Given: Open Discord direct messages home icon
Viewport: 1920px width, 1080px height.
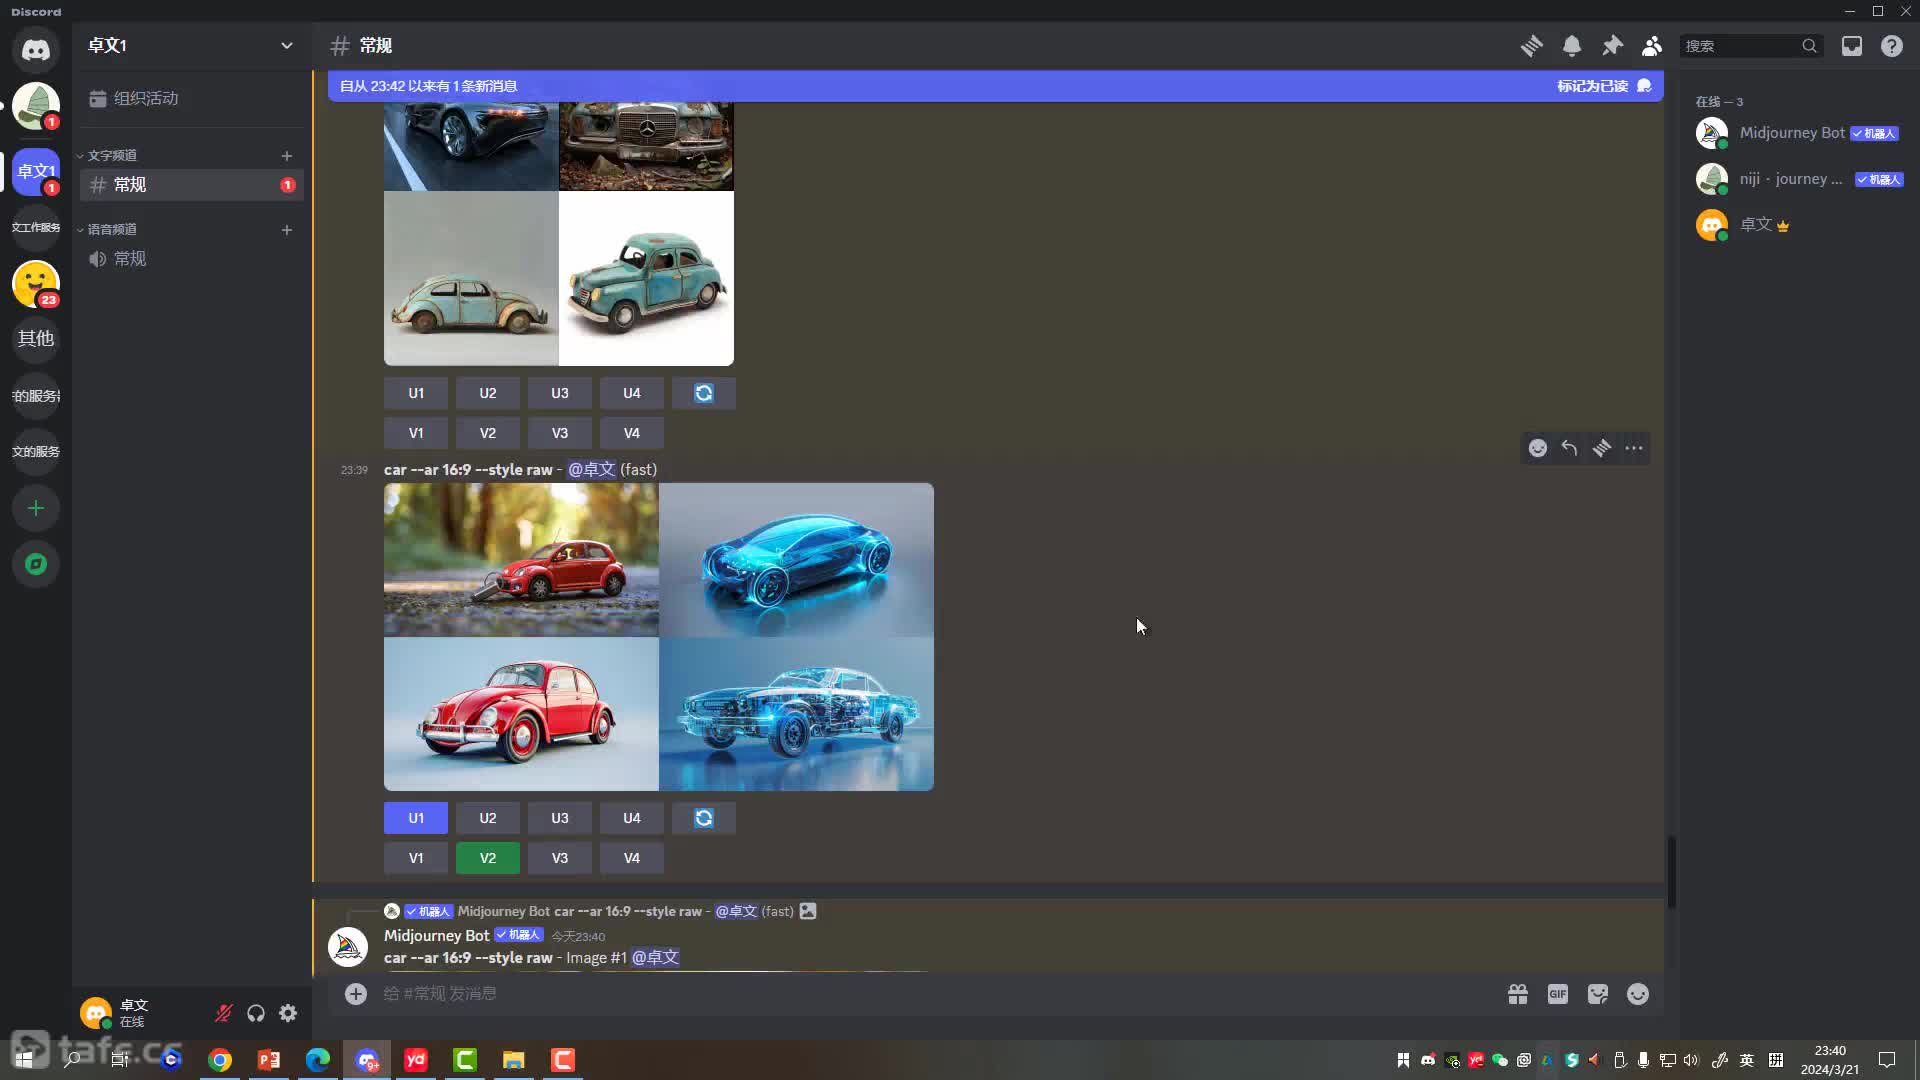Looking at the screenshot, I should tap(36, 48).
